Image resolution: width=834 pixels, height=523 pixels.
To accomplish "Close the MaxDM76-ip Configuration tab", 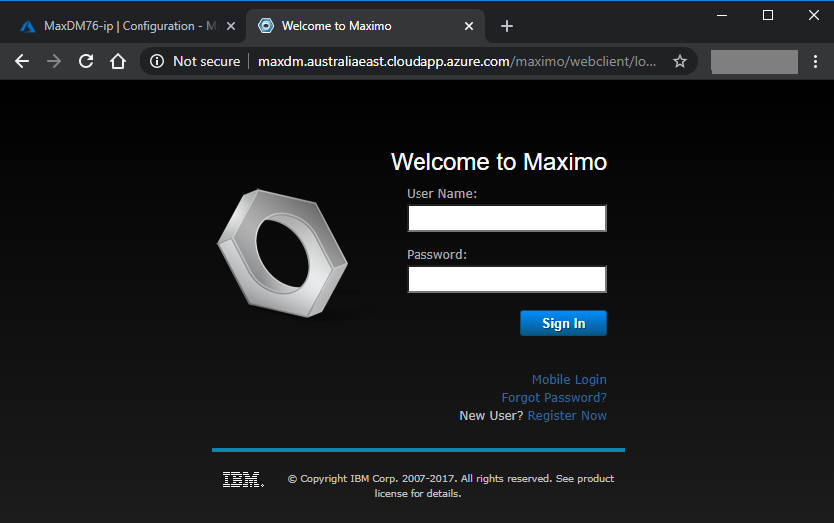I will click(x=231, y=26).
